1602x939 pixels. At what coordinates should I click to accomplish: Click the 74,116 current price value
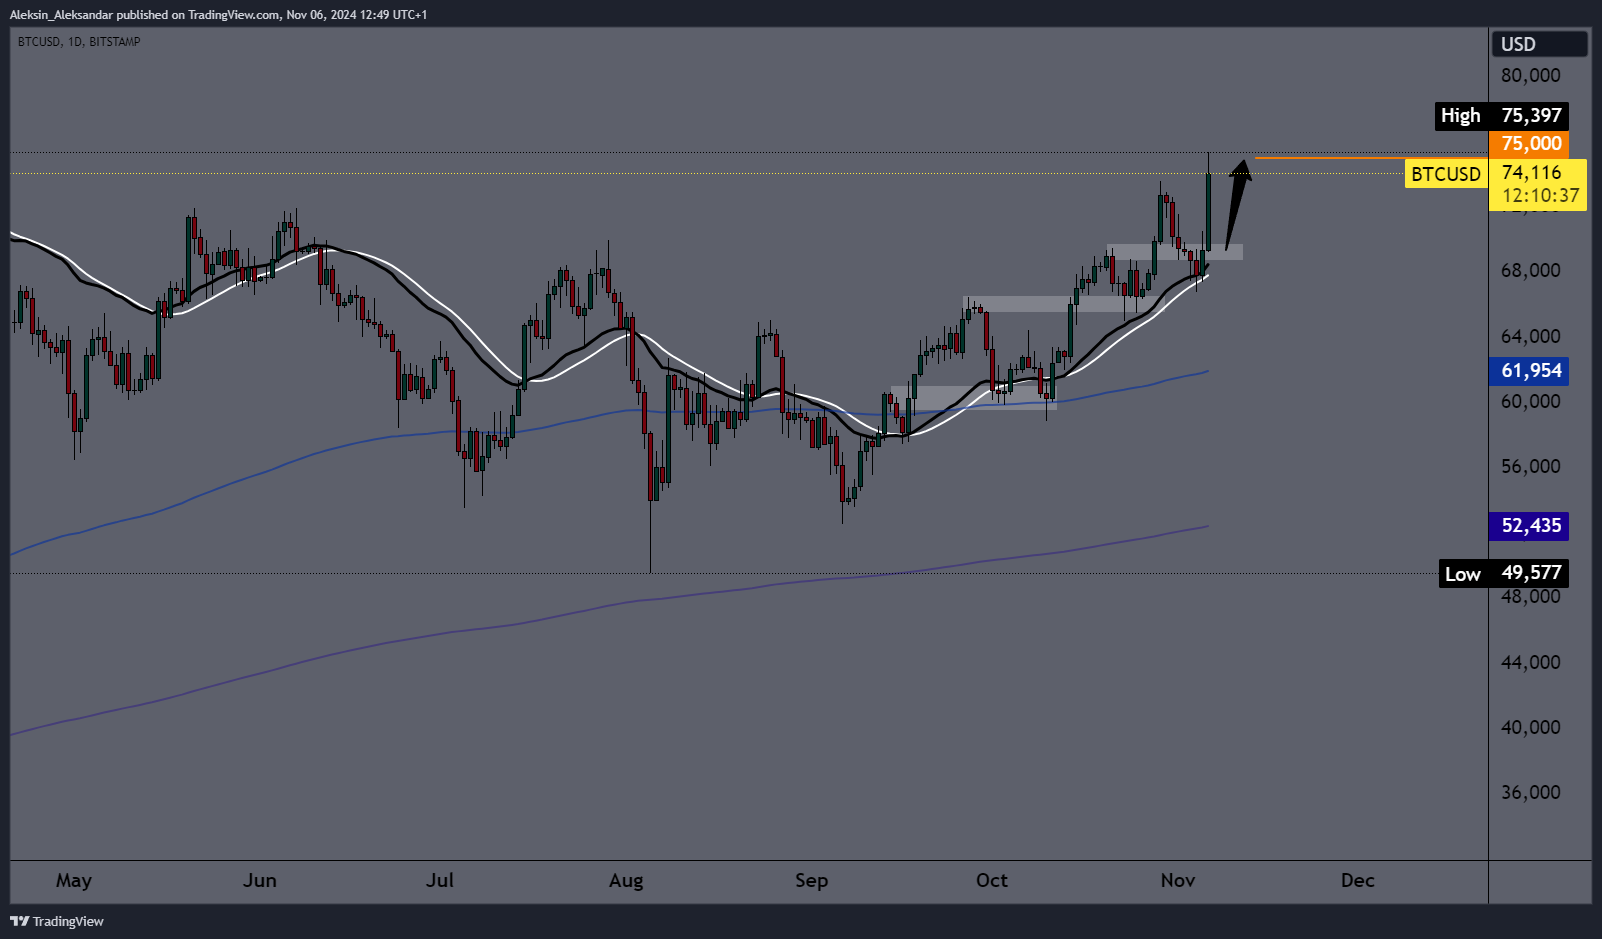[1531, 173]
